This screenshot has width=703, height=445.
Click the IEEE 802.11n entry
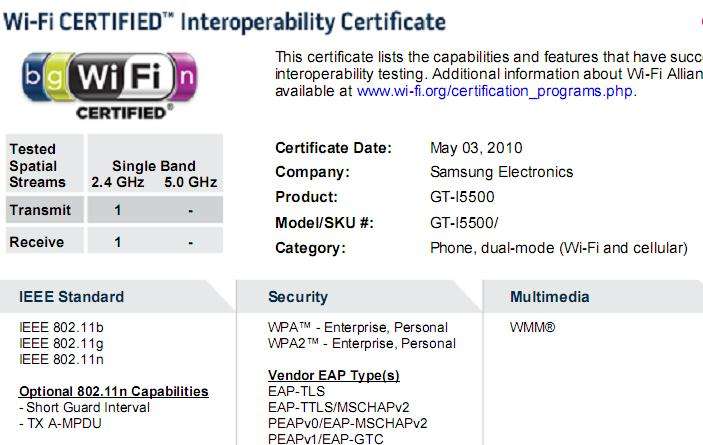(61, 359)
